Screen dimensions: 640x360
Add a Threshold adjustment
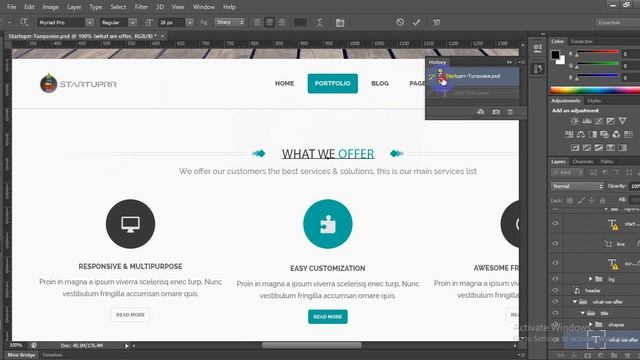point(598,148)
